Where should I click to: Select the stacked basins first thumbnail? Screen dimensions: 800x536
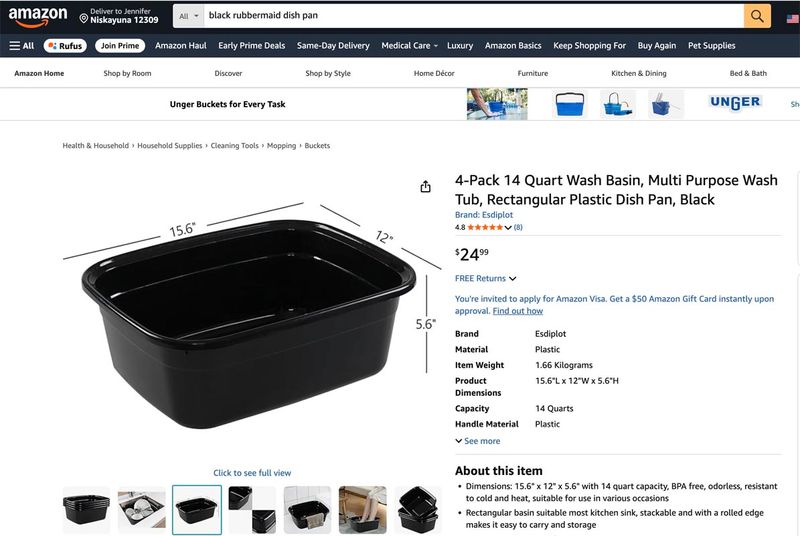[86, 510]
